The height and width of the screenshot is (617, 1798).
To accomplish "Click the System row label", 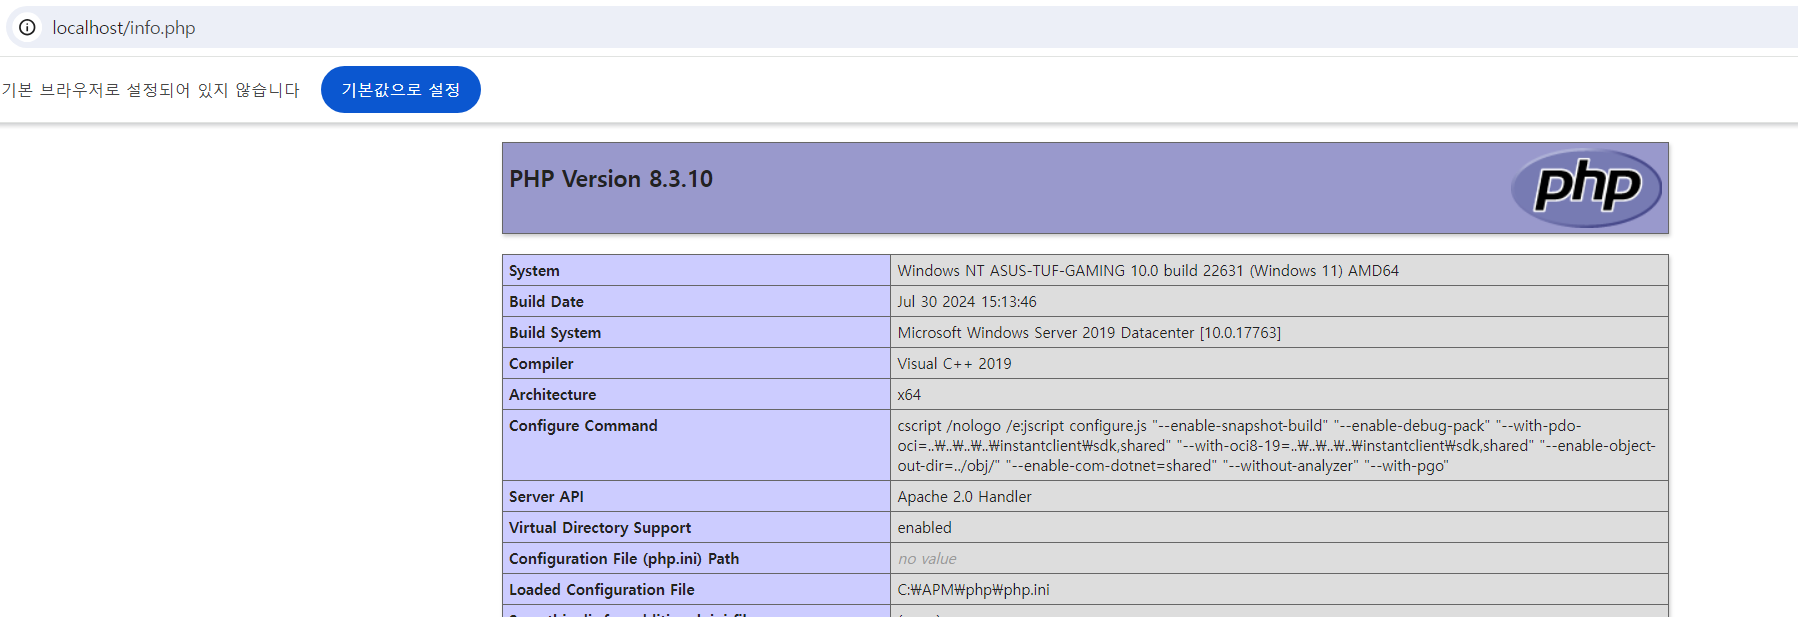I will 534,271.
